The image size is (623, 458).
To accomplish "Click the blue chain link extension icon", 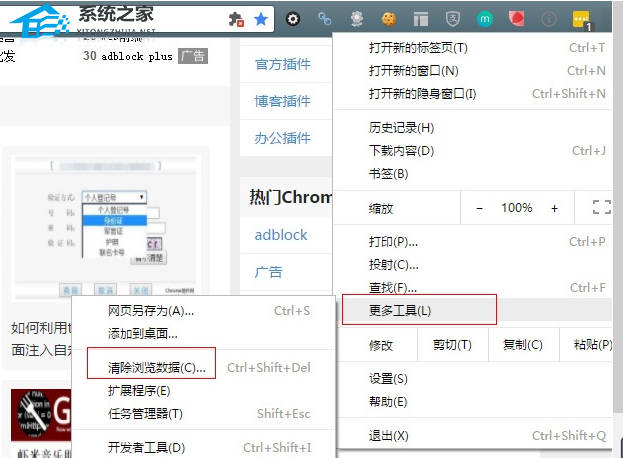I will (325, 18).
